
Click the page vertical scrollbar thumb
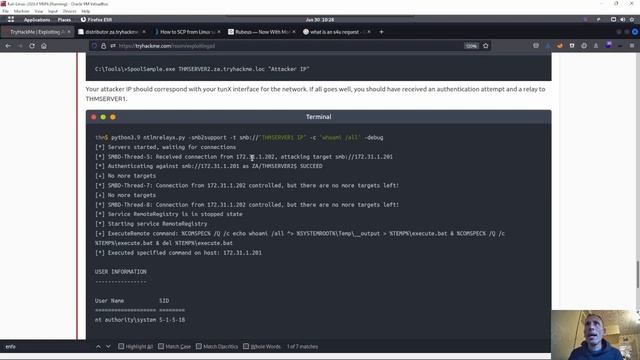(x=638, y=274)
